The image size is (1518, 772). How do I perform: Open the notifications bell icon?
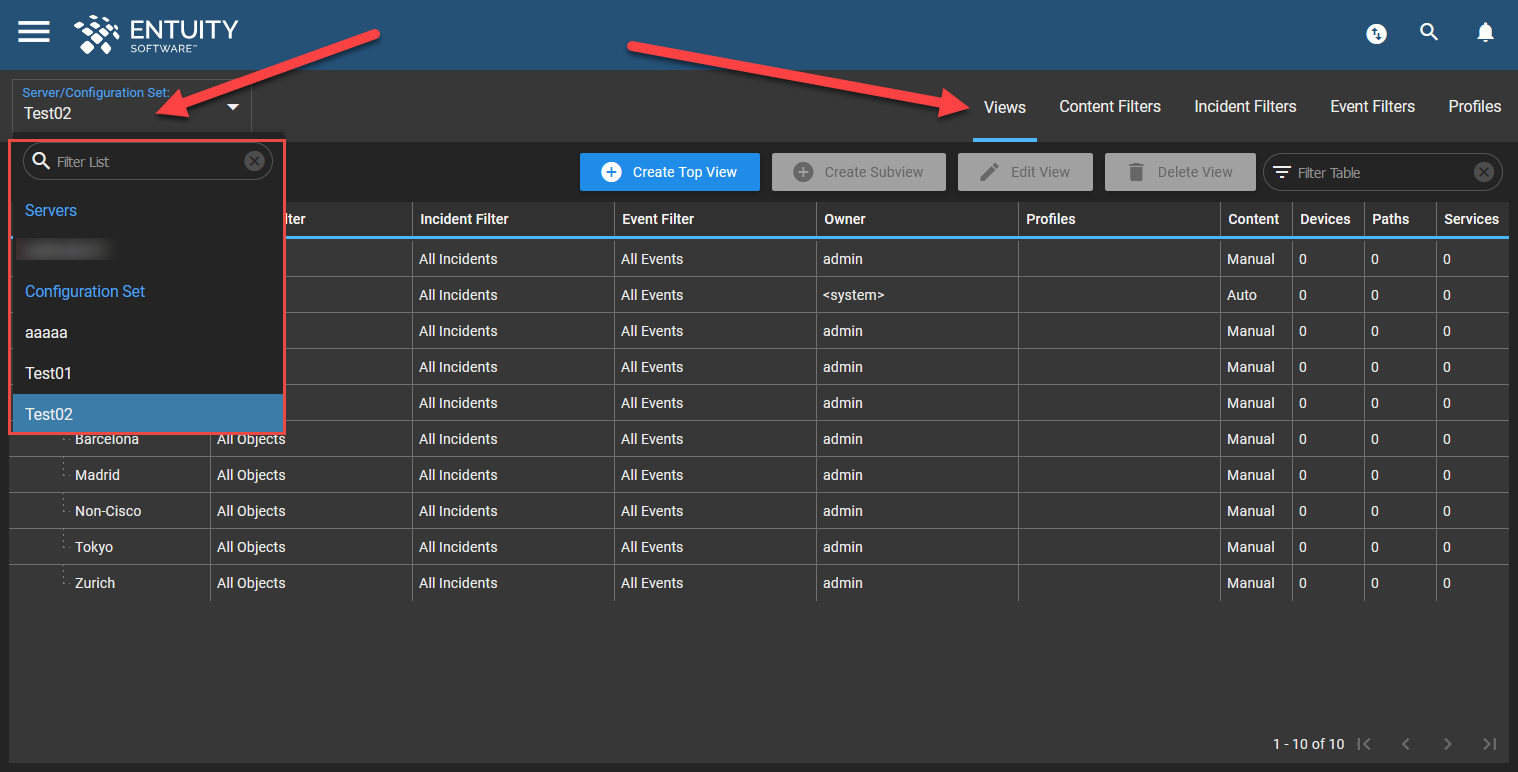[x=1486, y=33]
